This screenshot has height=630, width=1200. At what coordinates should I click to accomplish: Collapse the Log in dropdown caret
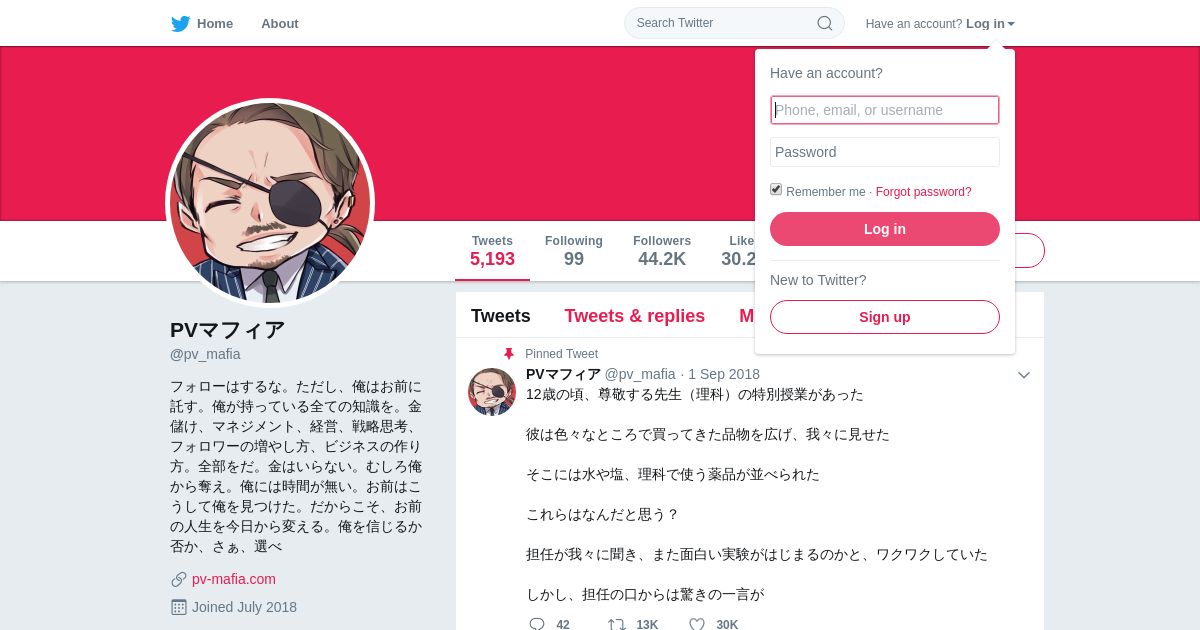coord(1011,24)
